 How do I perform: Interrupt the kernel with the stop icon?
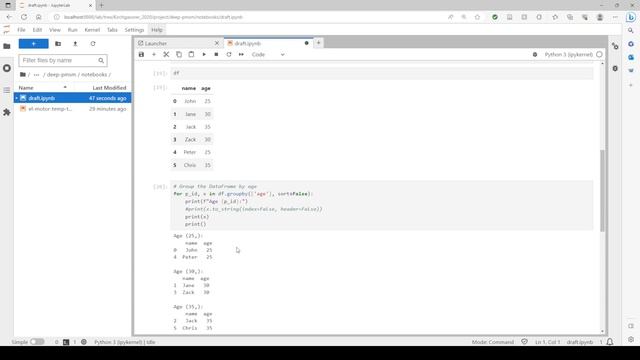point(216,54)
